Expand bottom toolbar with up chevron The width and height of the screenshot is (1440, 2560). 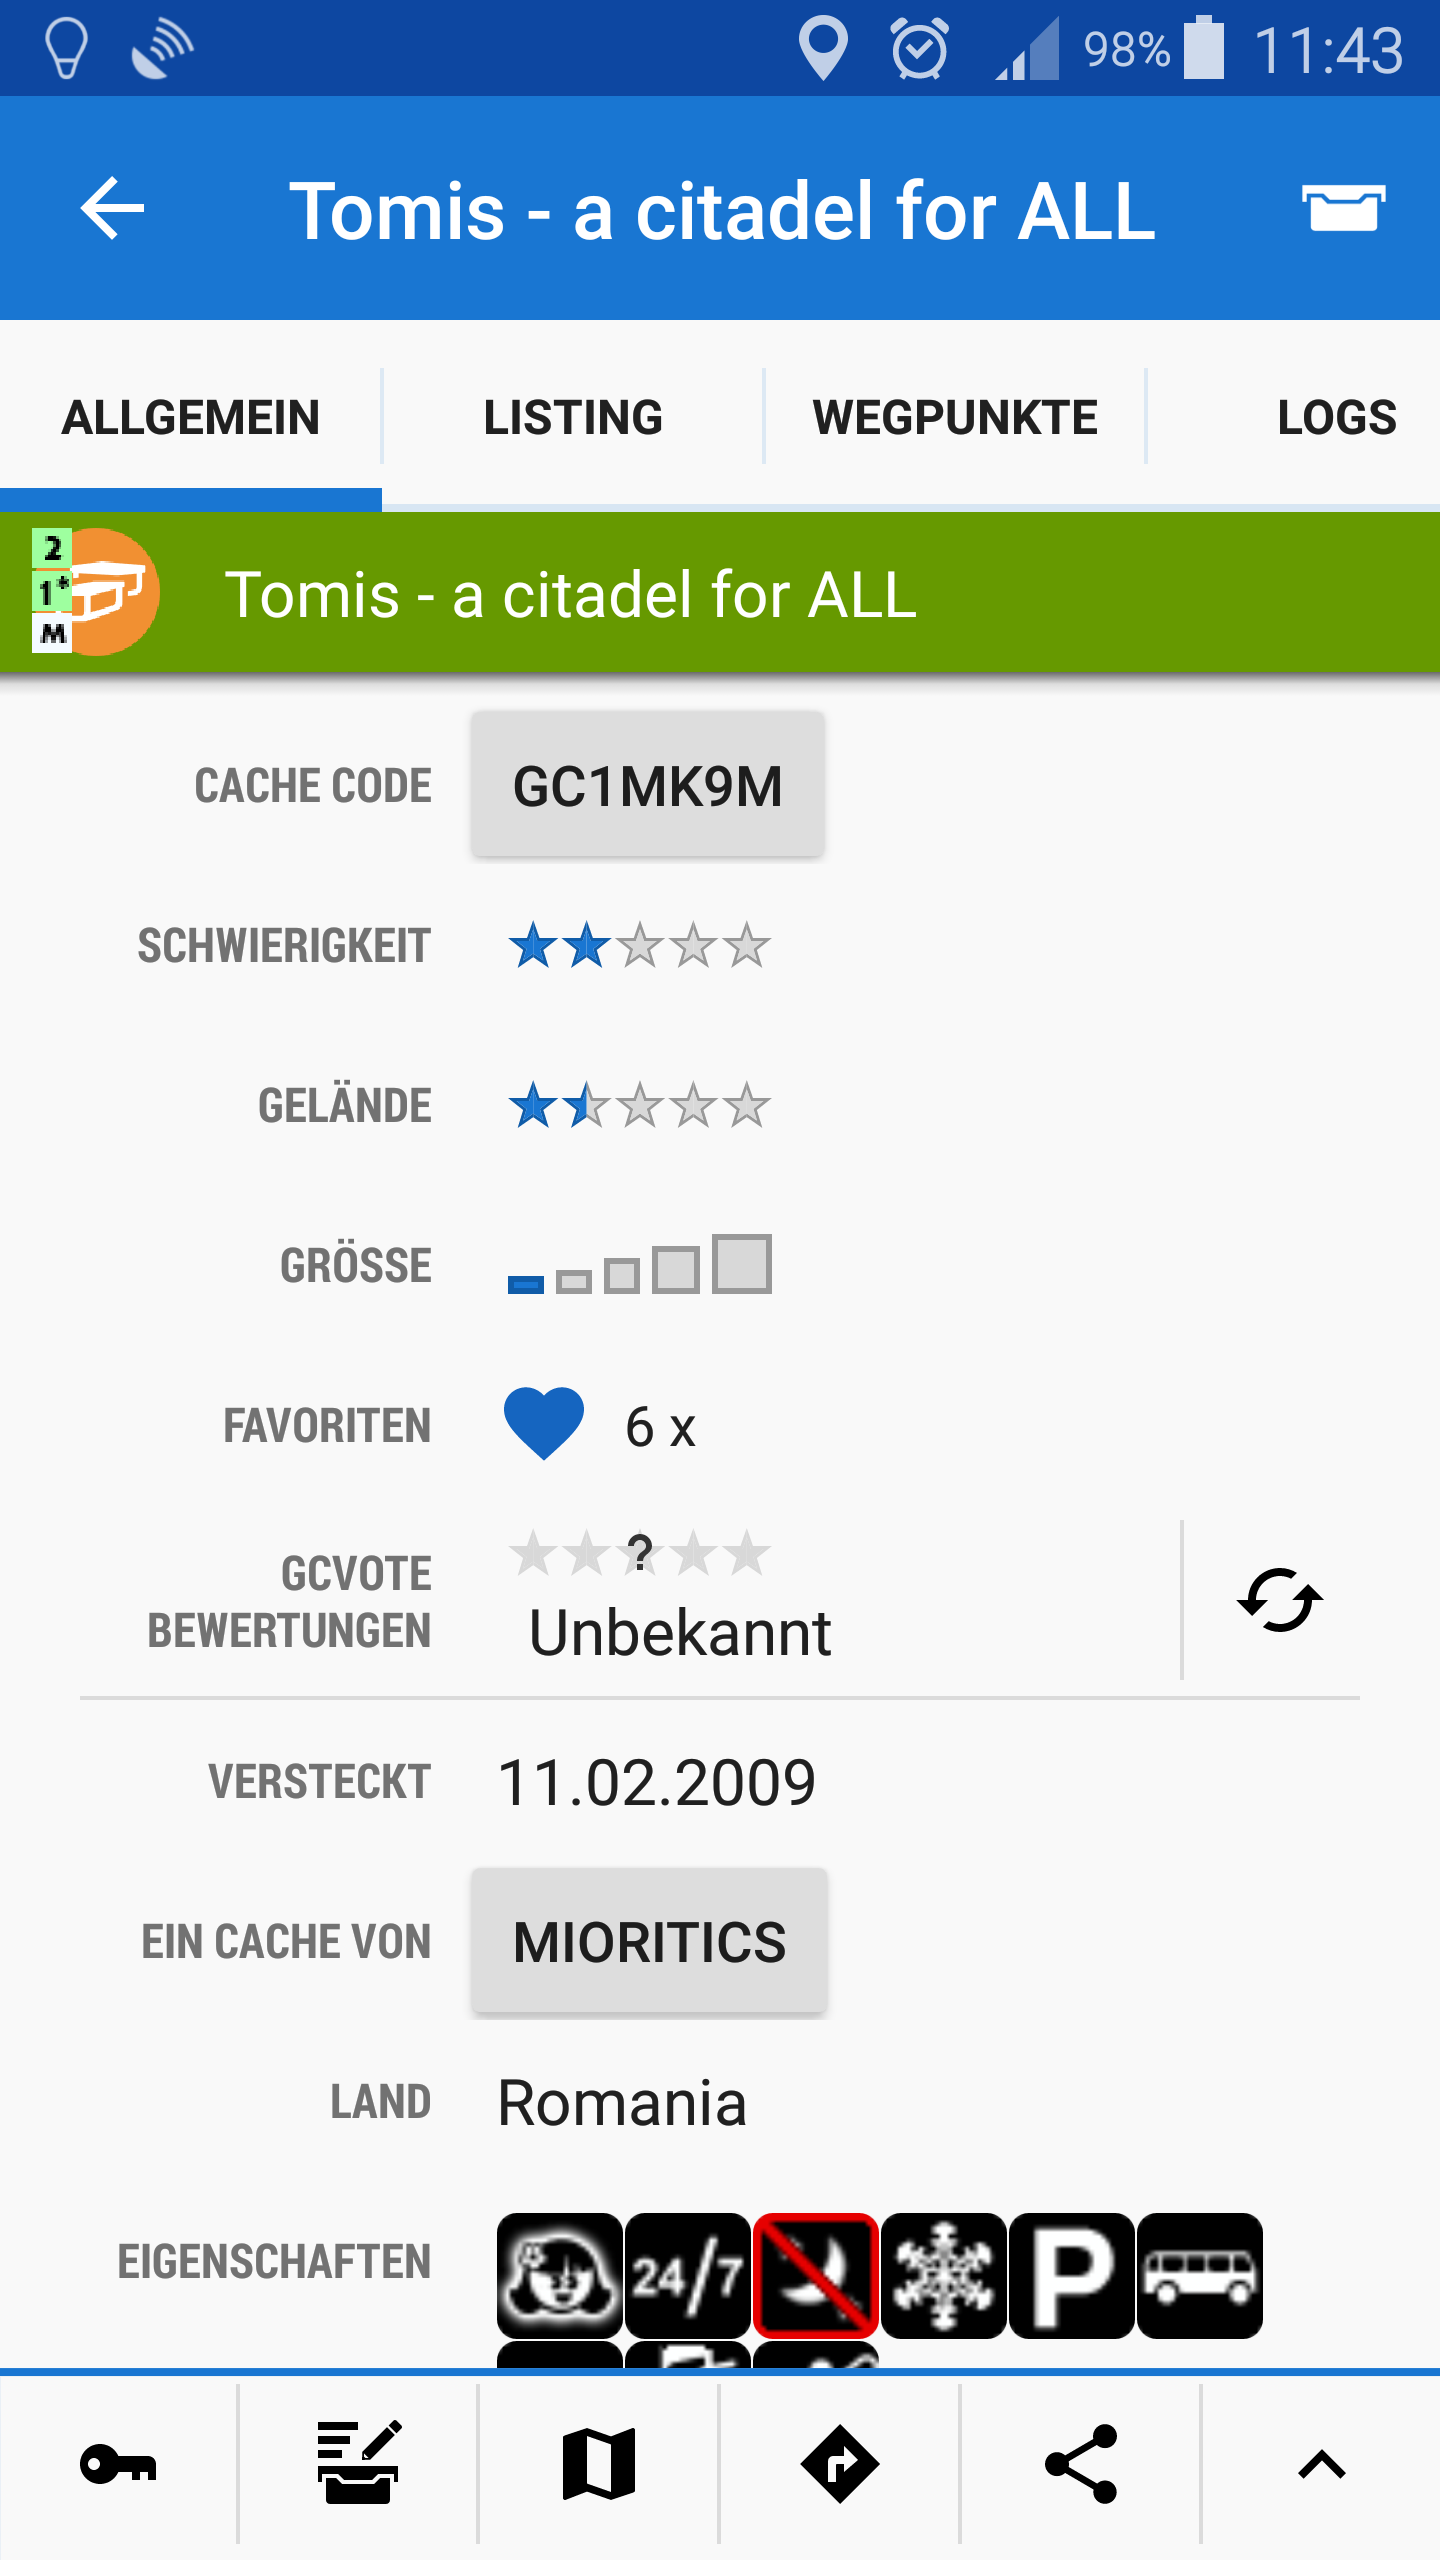coord(1321,2464)
